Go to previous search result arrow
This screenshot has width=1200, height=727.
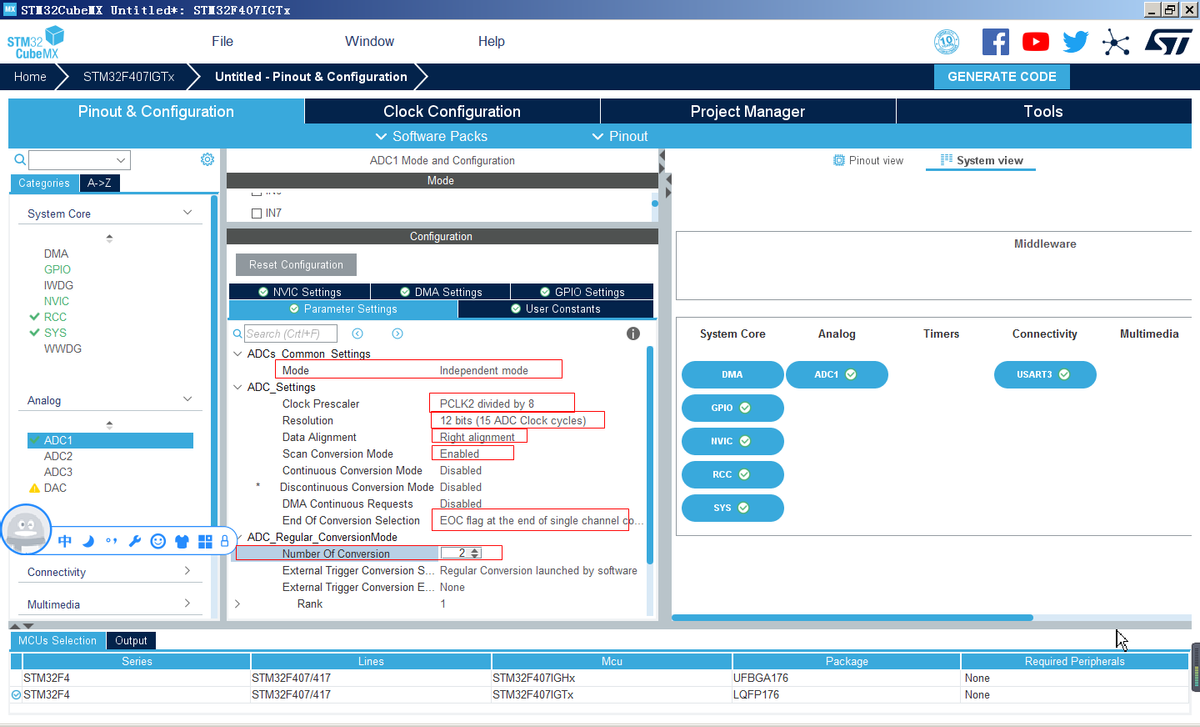point(357,333)
